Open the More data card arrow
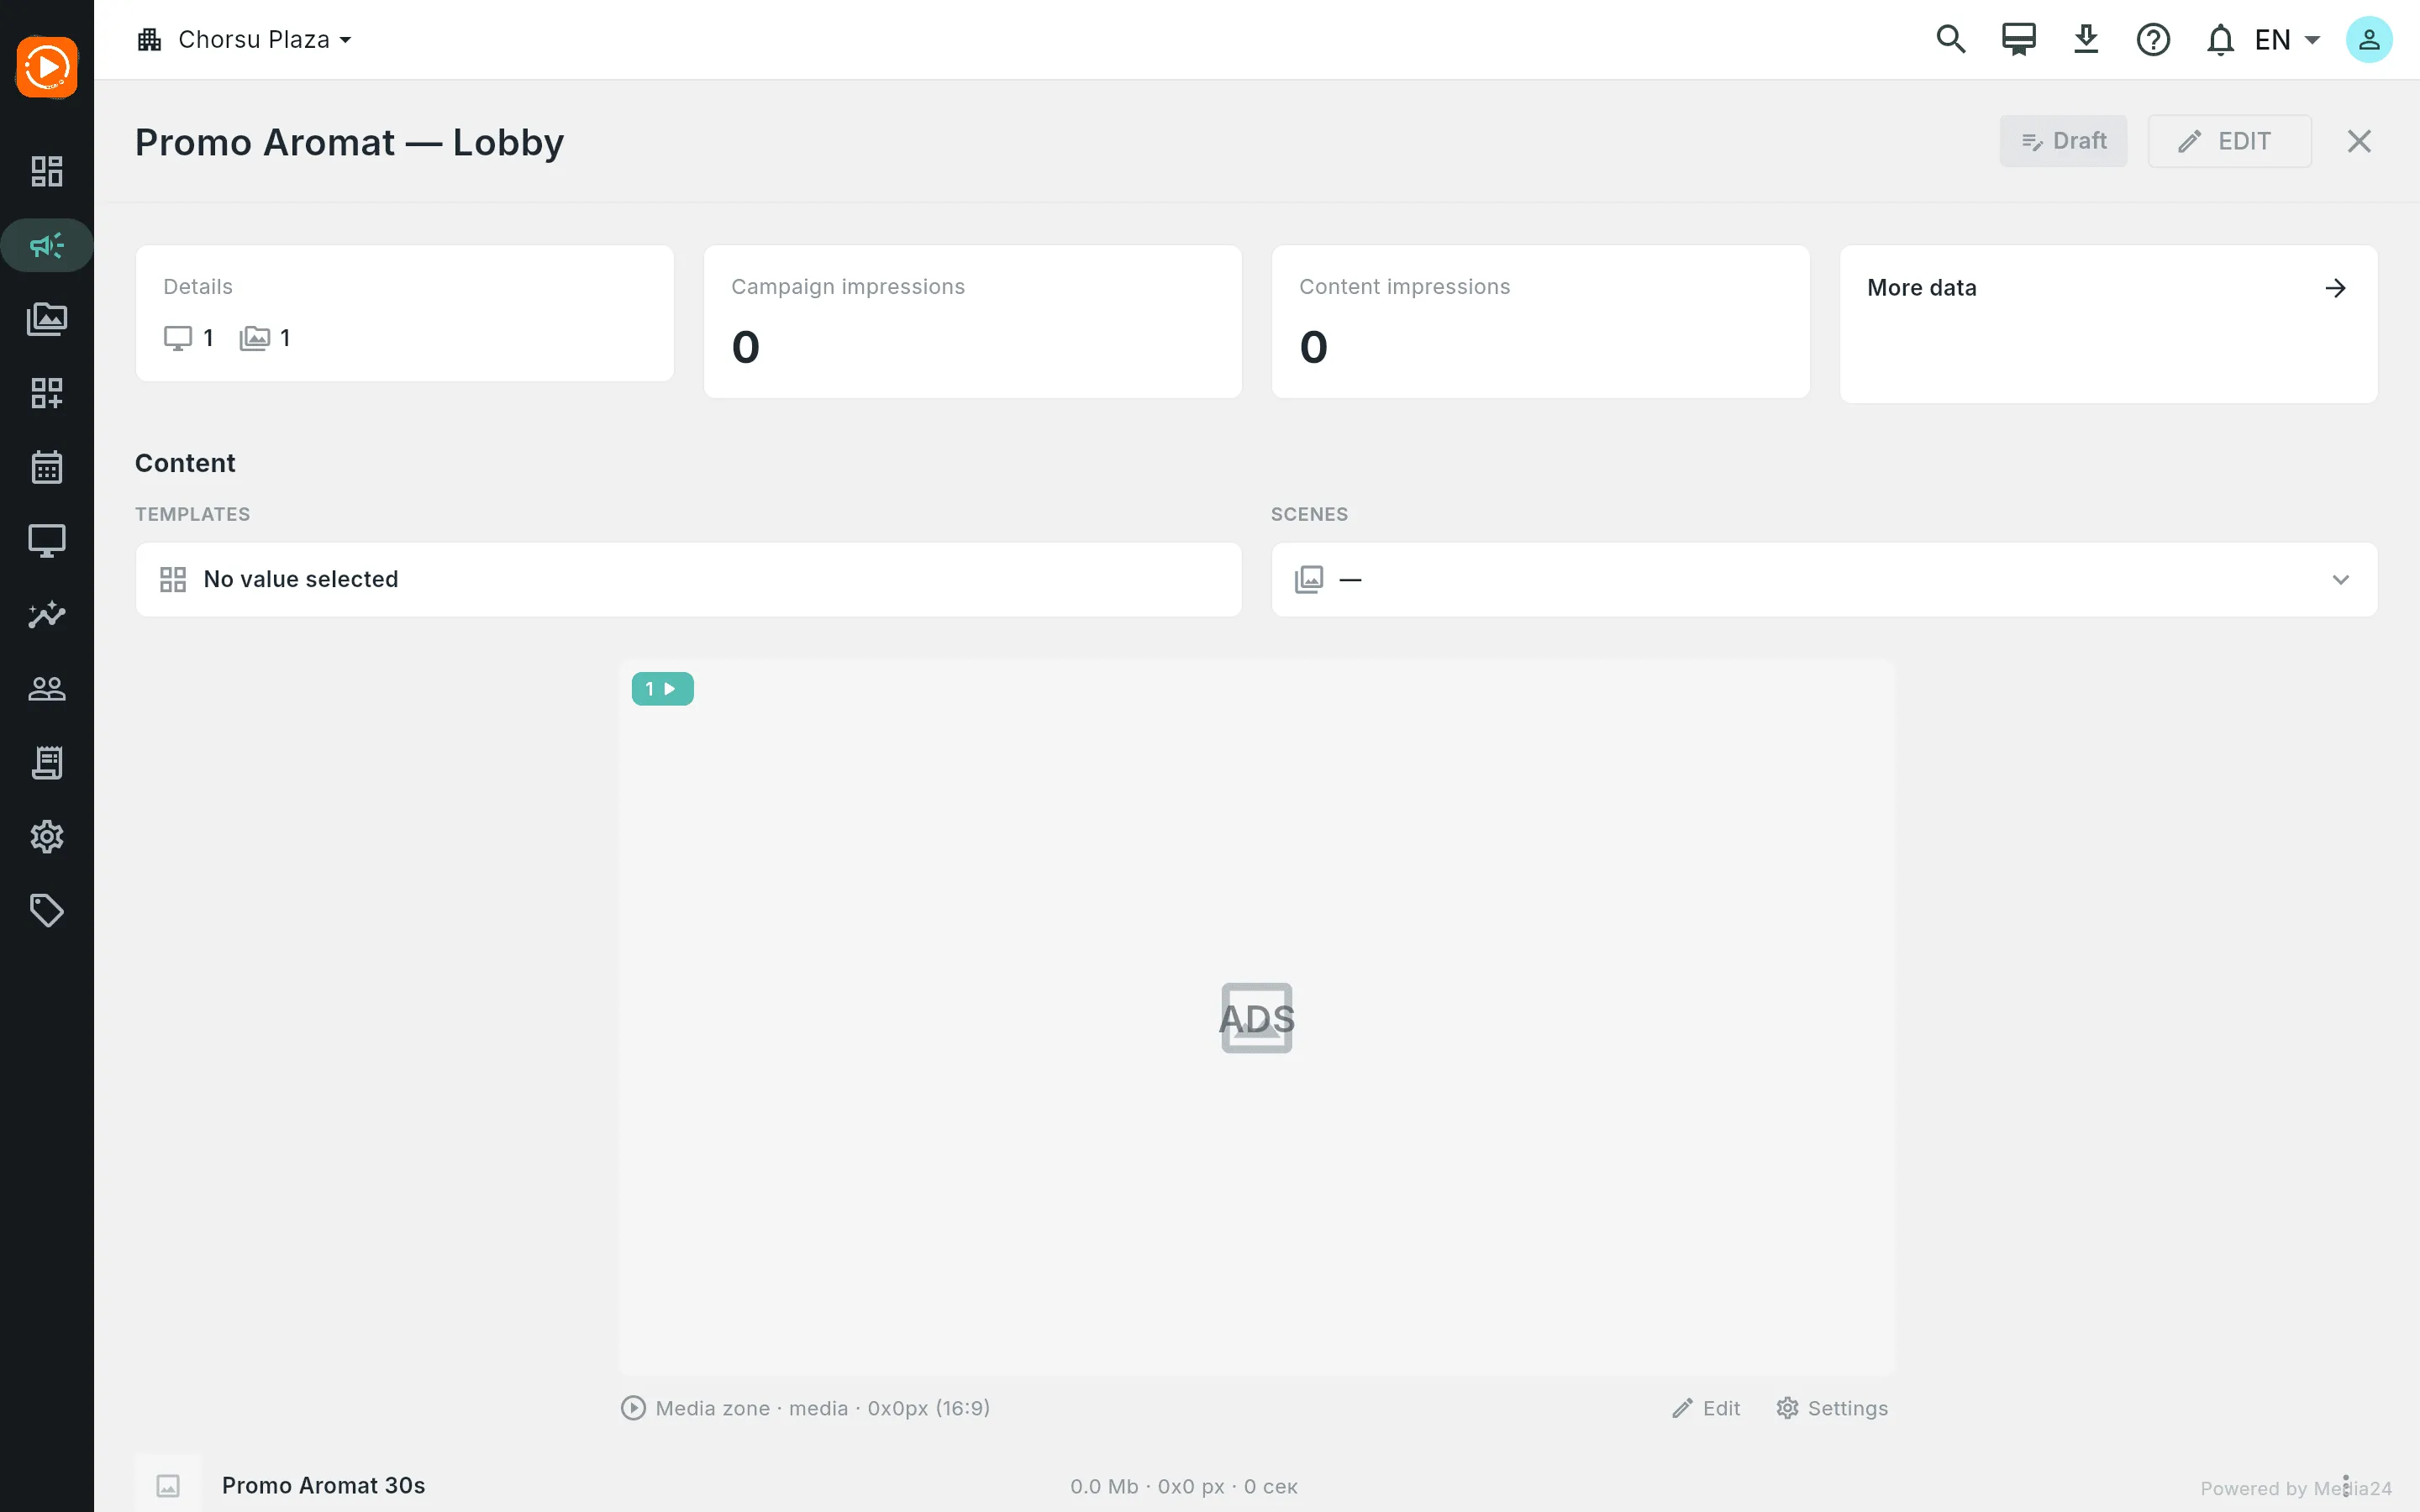Screen dimensions: 2420x1512 point(2335,288)
